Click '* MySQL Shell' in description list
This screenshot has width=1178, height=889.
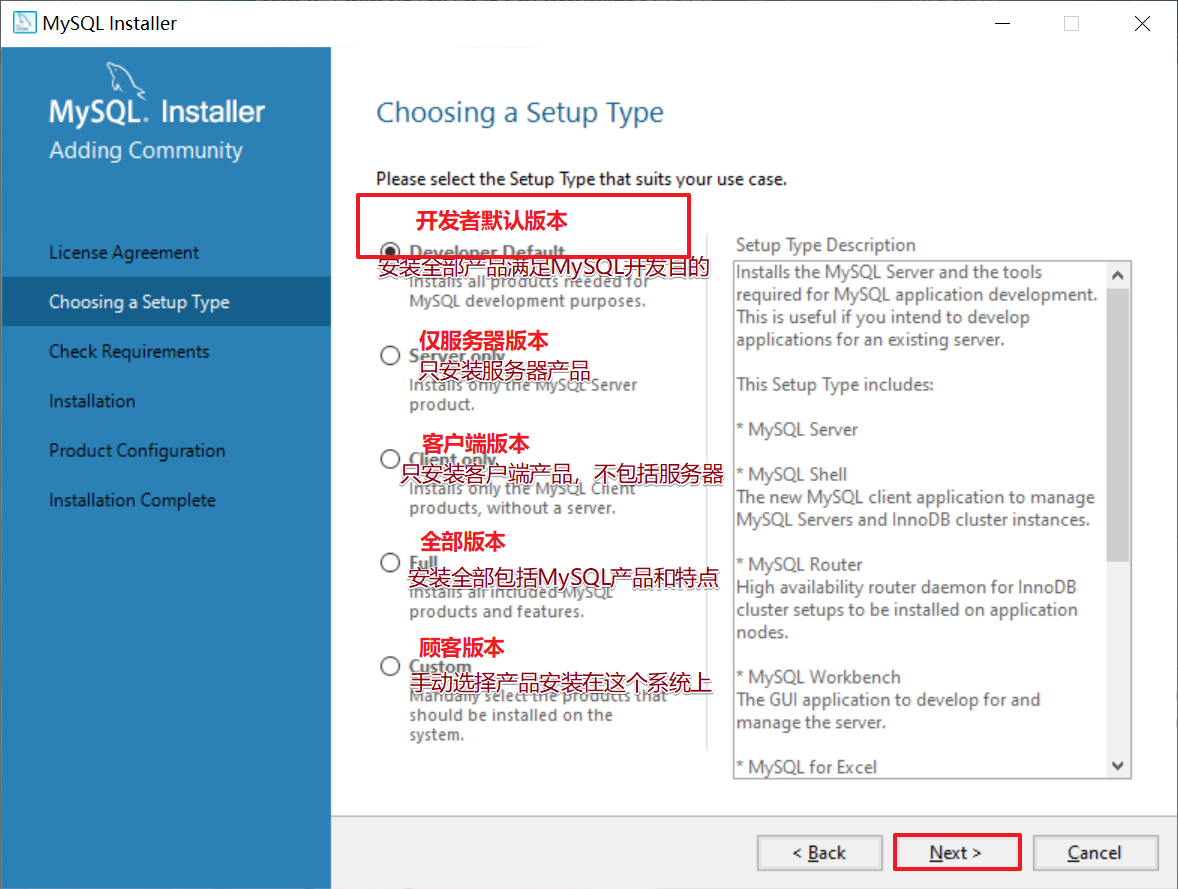[792, 475]
